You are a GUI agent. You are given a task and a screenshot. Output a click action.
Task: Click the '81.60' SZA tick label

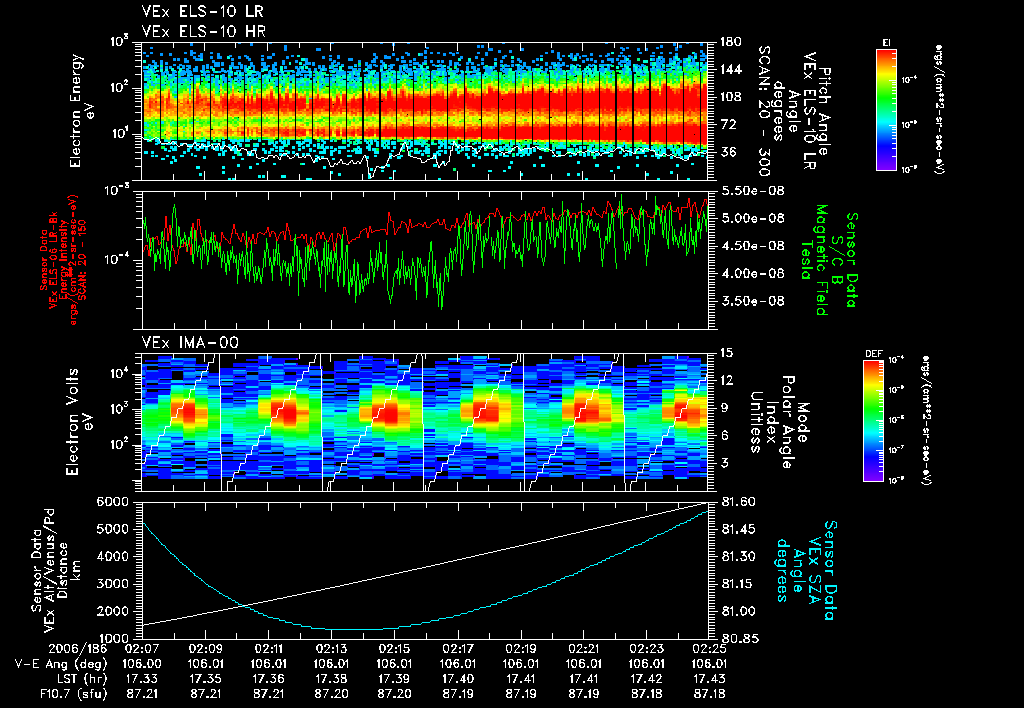click(x=739, y=502)
